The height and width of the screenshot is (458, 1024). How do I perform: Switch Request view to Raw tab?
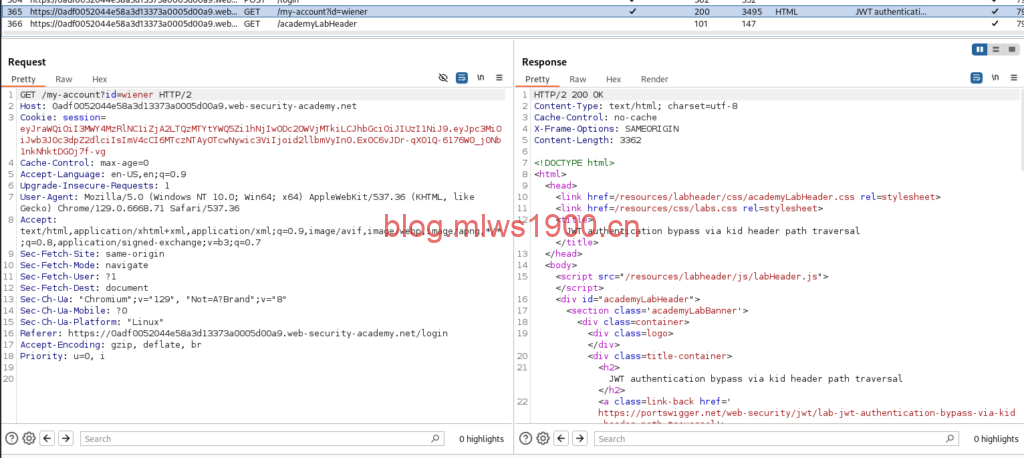tap(64, 79)
